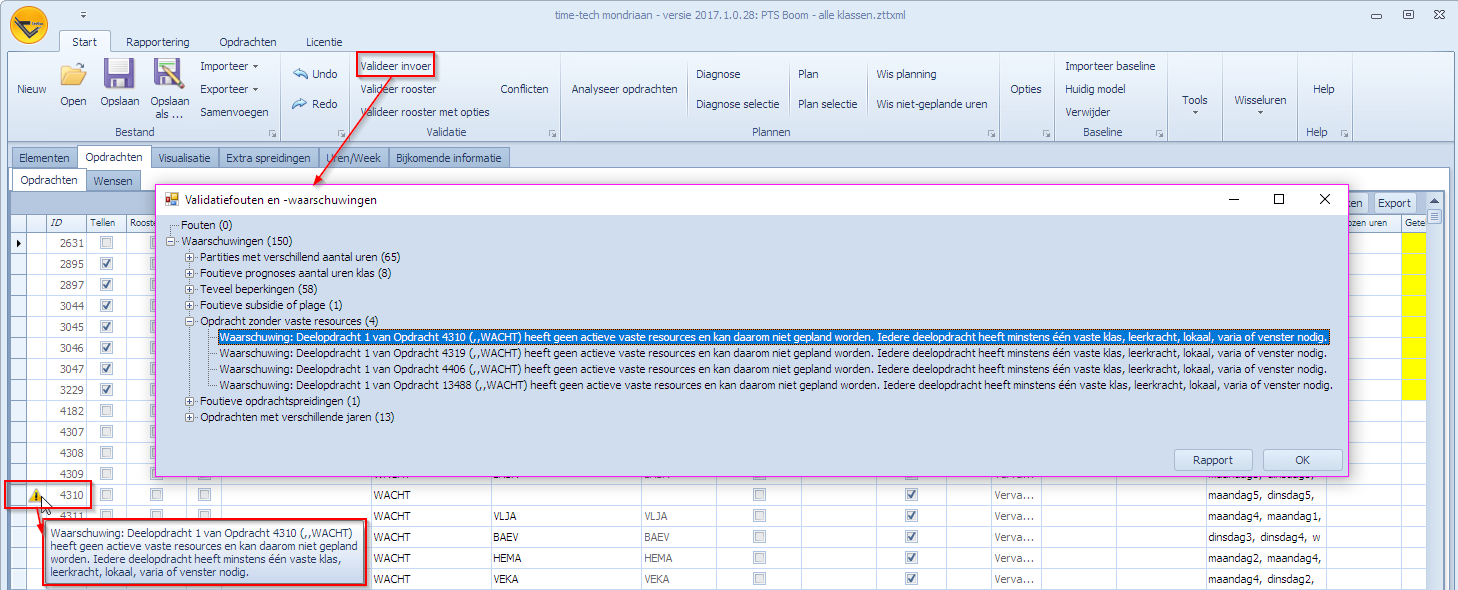
Task: Open the Exporteer dropdown
Action: (229, 89)
